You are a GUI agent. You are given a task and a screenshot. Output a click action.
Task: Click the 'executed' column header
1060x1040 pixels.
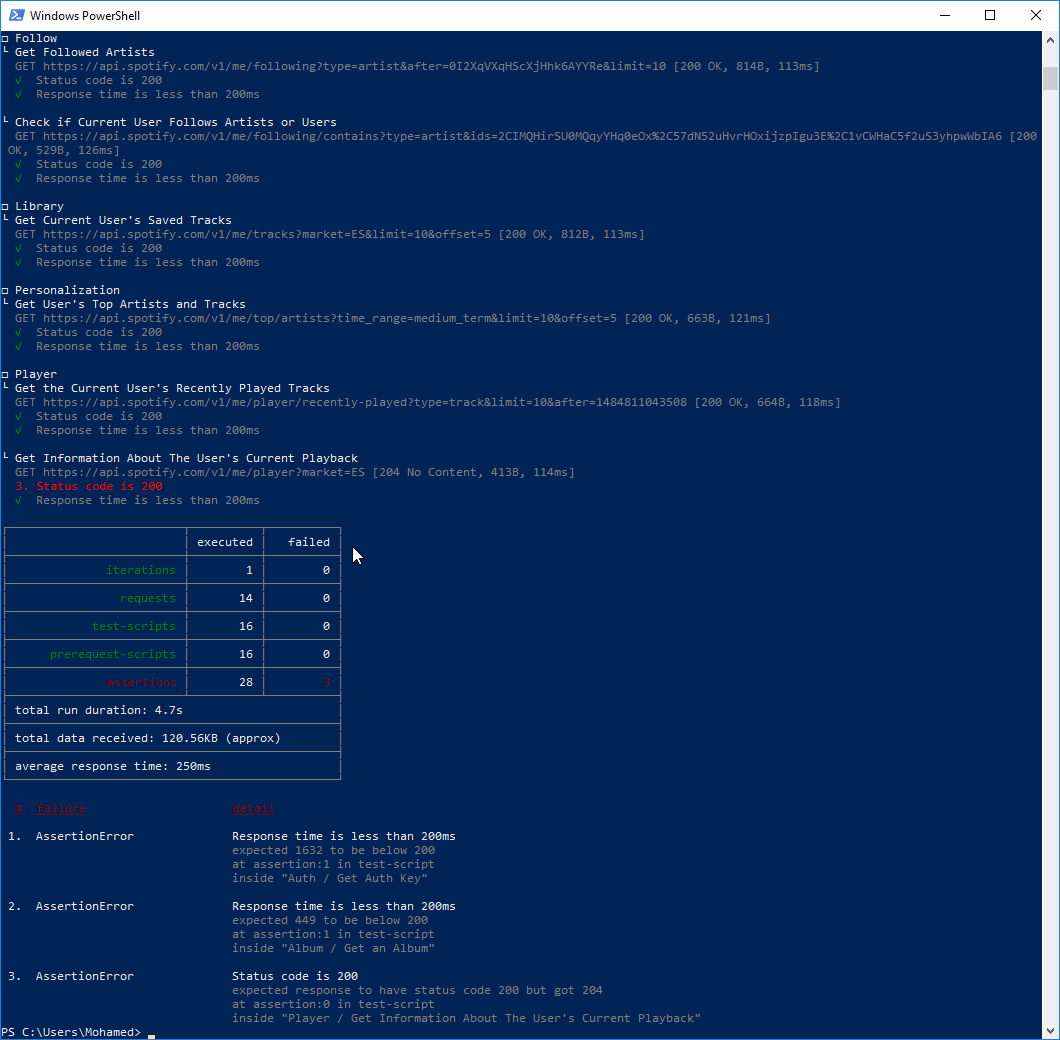click(224, 542)
